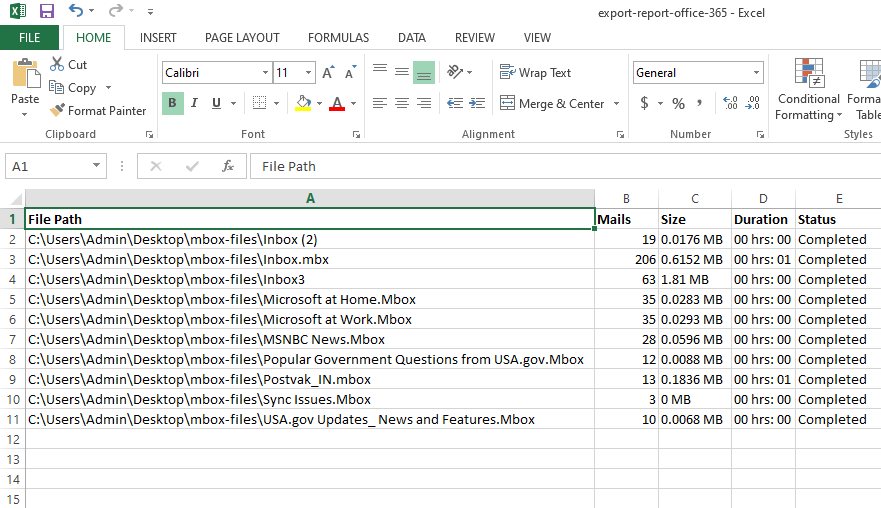The image size is (881, 508).
Task: Click the Select All corner triangle
Action: coord(16,198)
